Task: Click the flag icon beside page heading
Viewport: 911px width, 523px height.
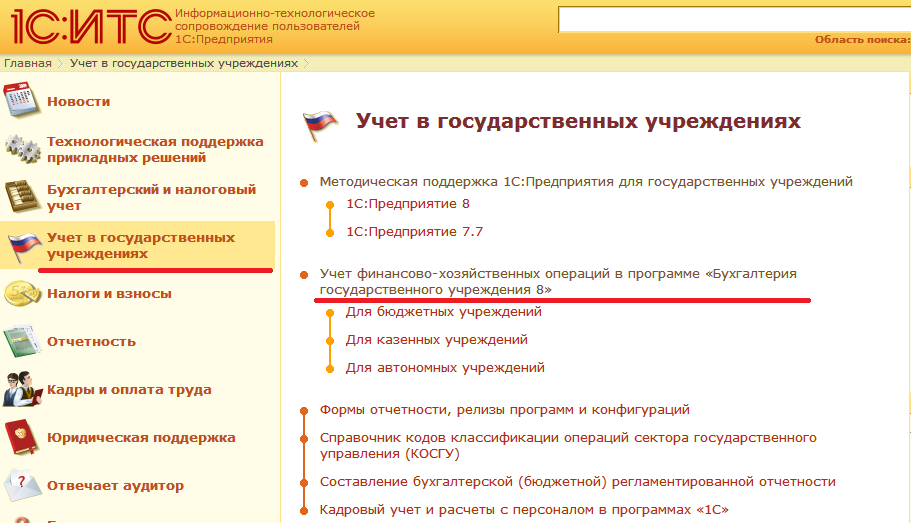Action: [x=320, y=126]
